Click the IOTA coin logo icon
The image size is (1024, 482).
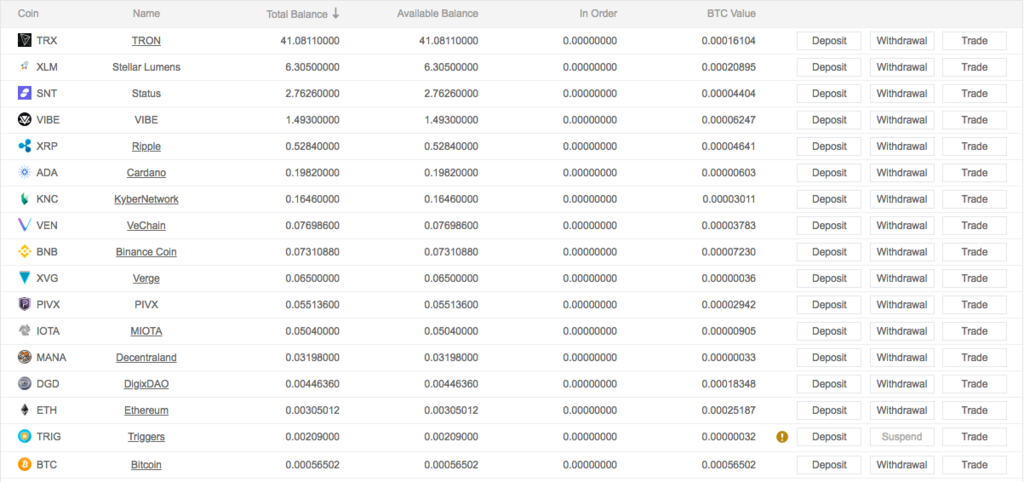click(25, 331)
